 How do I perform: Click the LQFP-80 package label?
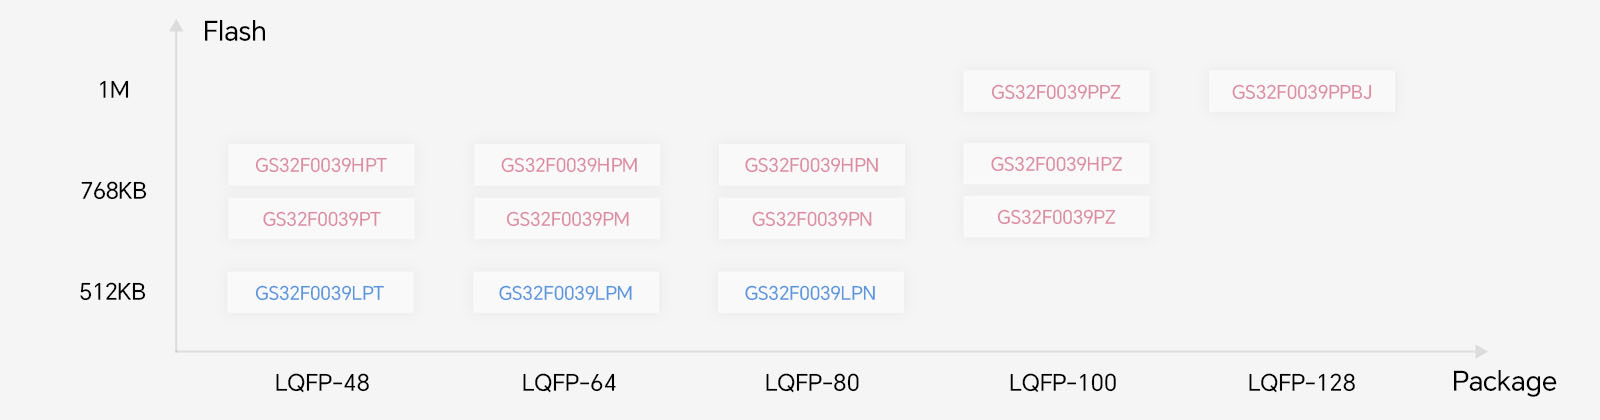tap(812, 383)
